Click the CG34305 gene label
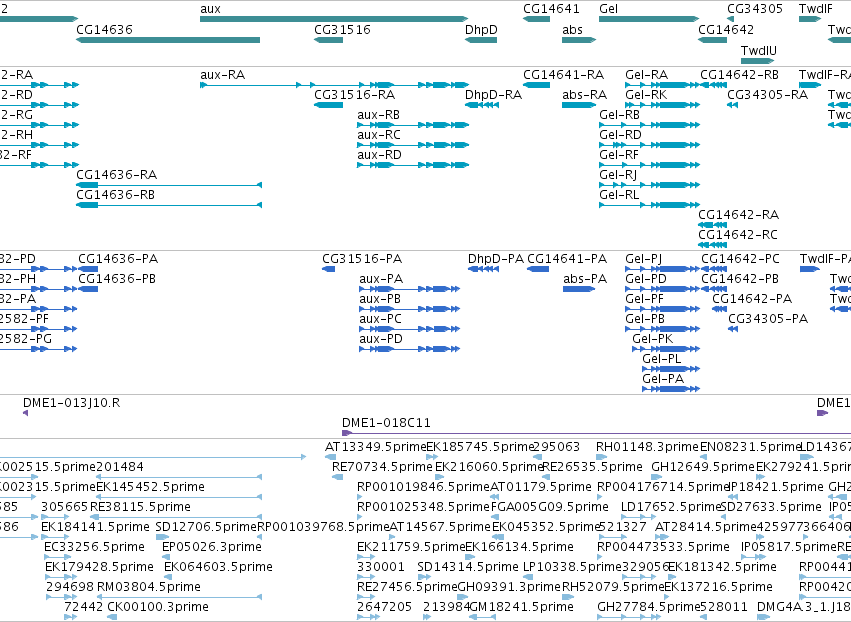Viewport: 851px width, 622px height. (754, 9)
